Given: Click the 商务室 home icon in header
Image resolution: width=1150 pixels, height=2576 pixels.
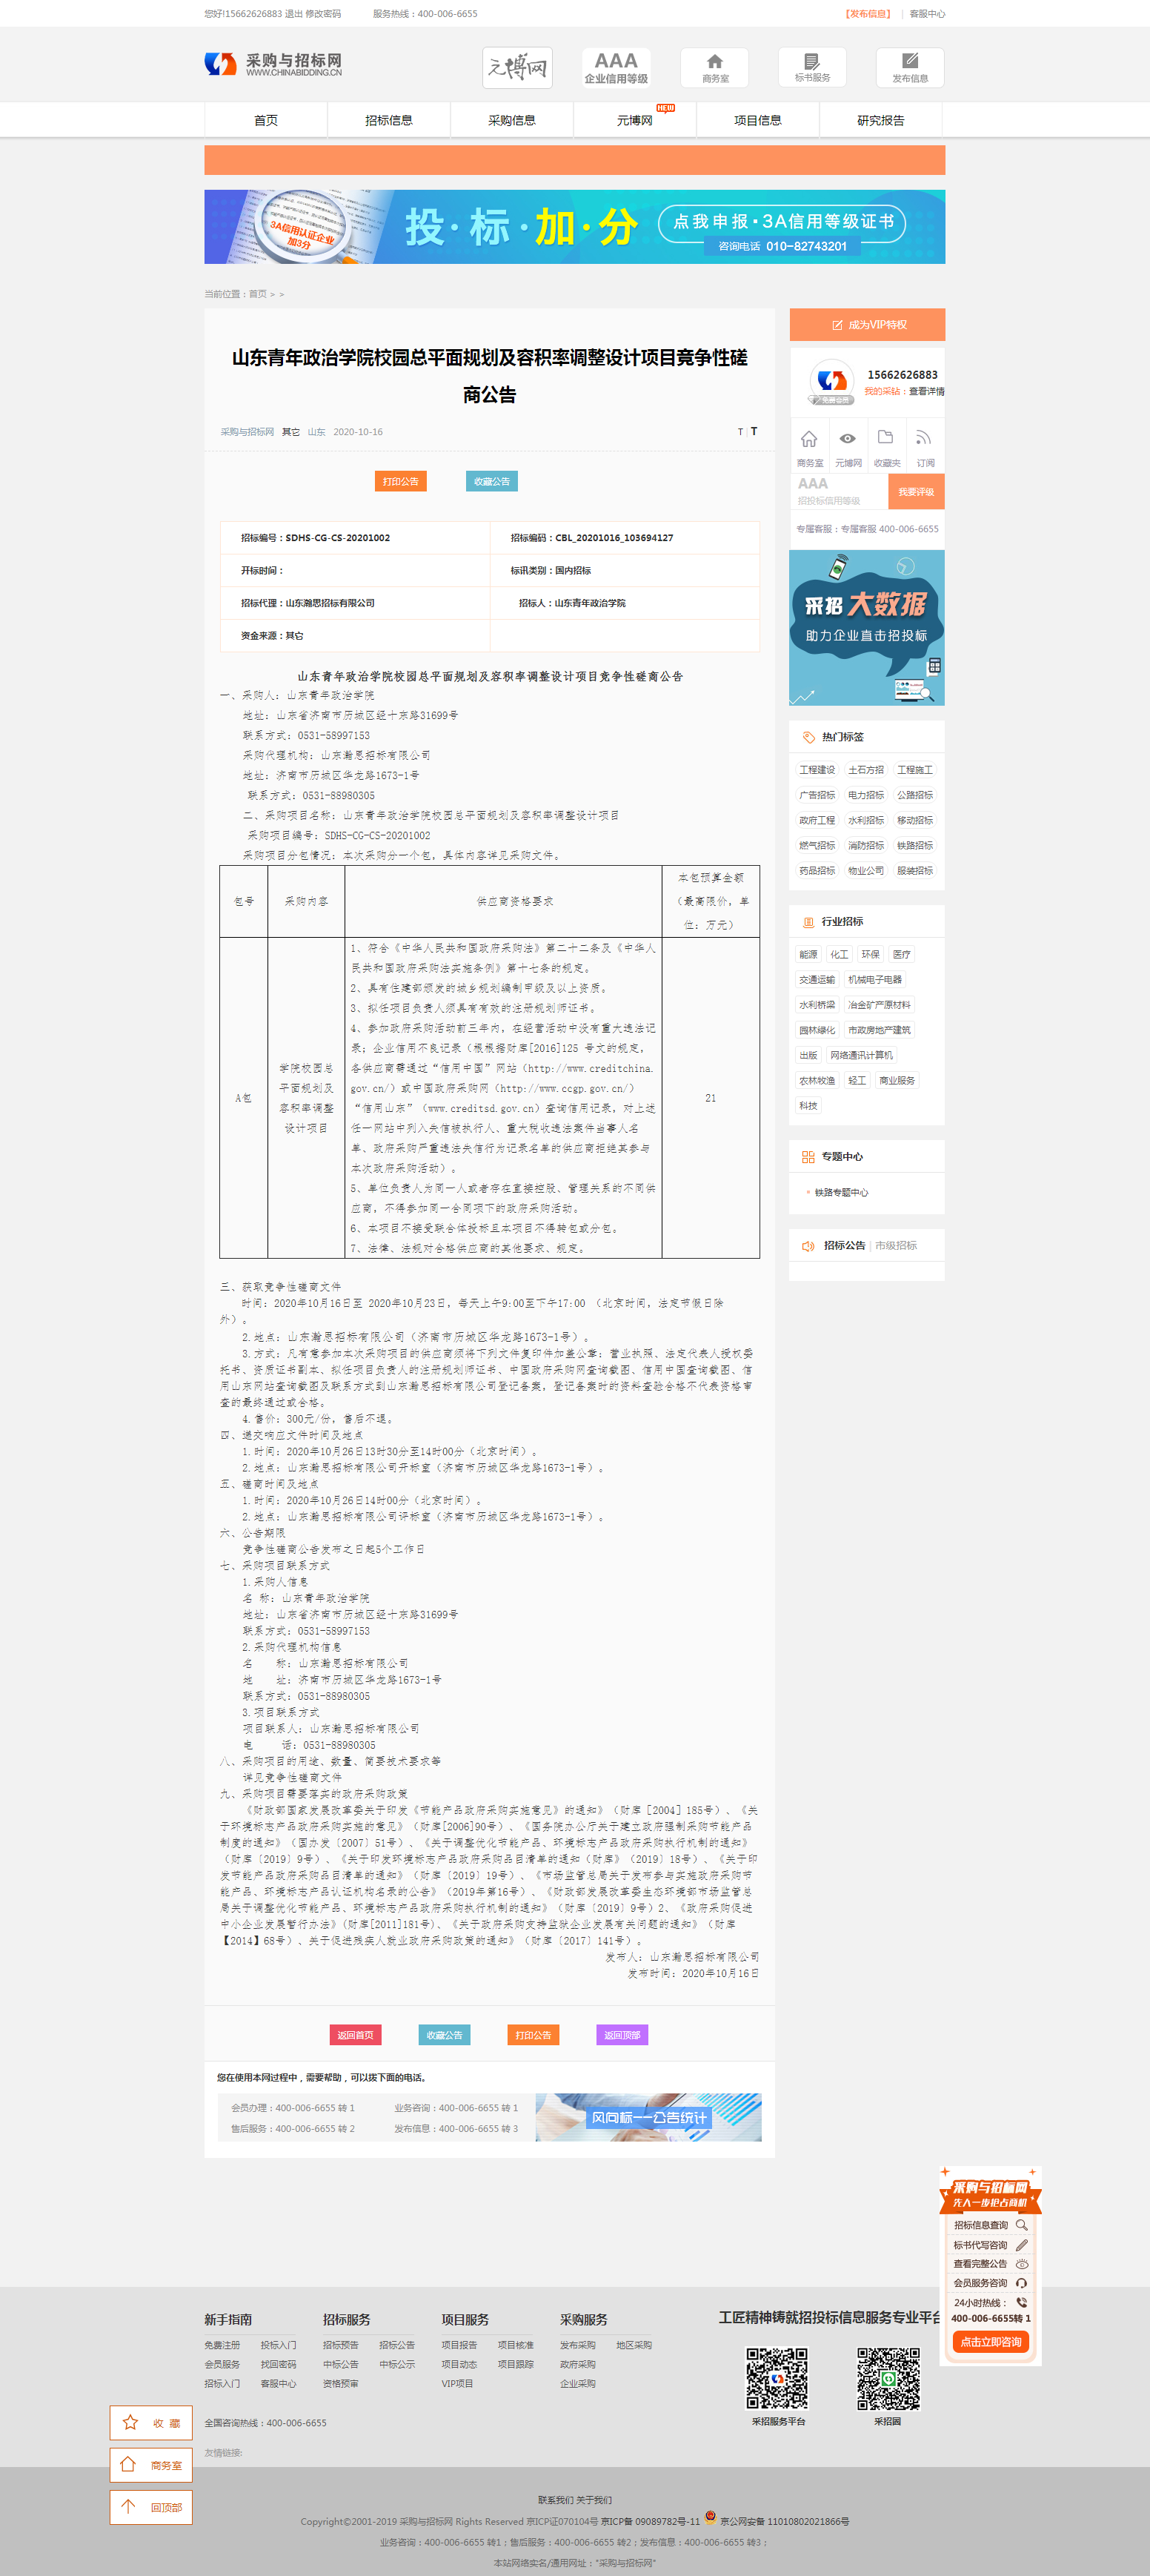Looking at the screenshot, I should [714, 62].
